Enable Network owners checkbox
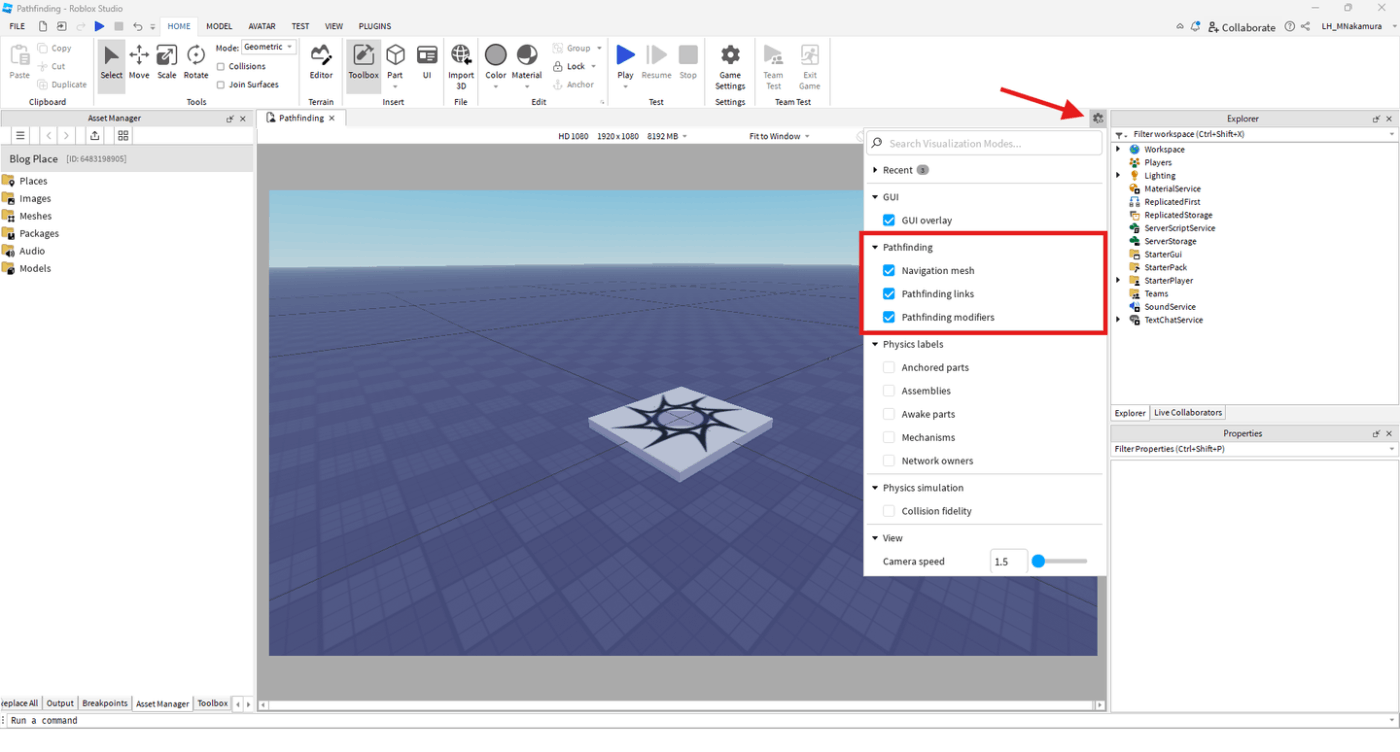This screenshot has height=752, width=1400. tap(889, 461)
